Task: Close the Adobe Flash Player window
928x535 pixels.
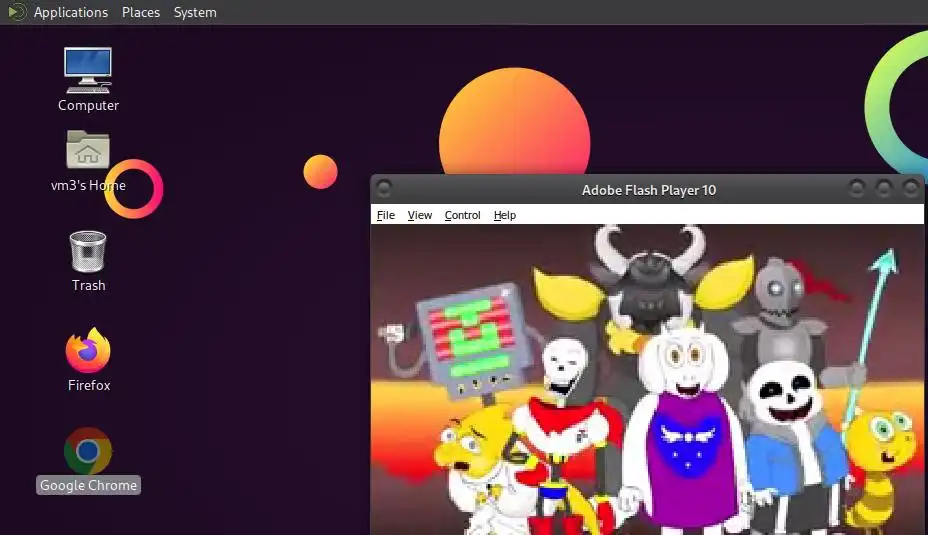Action: point(910,189)
